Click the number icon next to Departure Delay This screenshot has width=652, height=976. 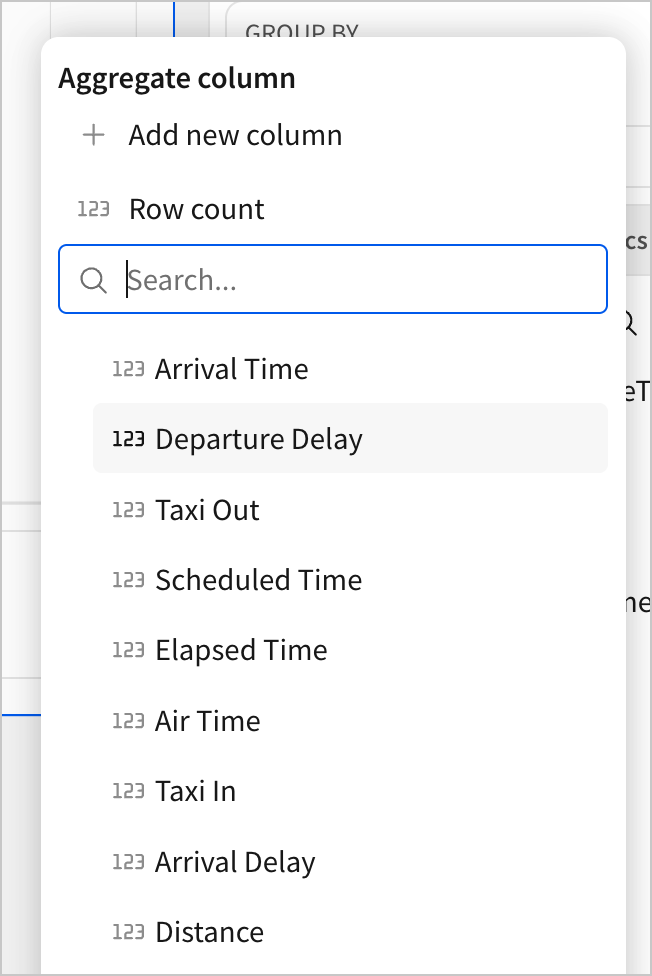[128, 439]
